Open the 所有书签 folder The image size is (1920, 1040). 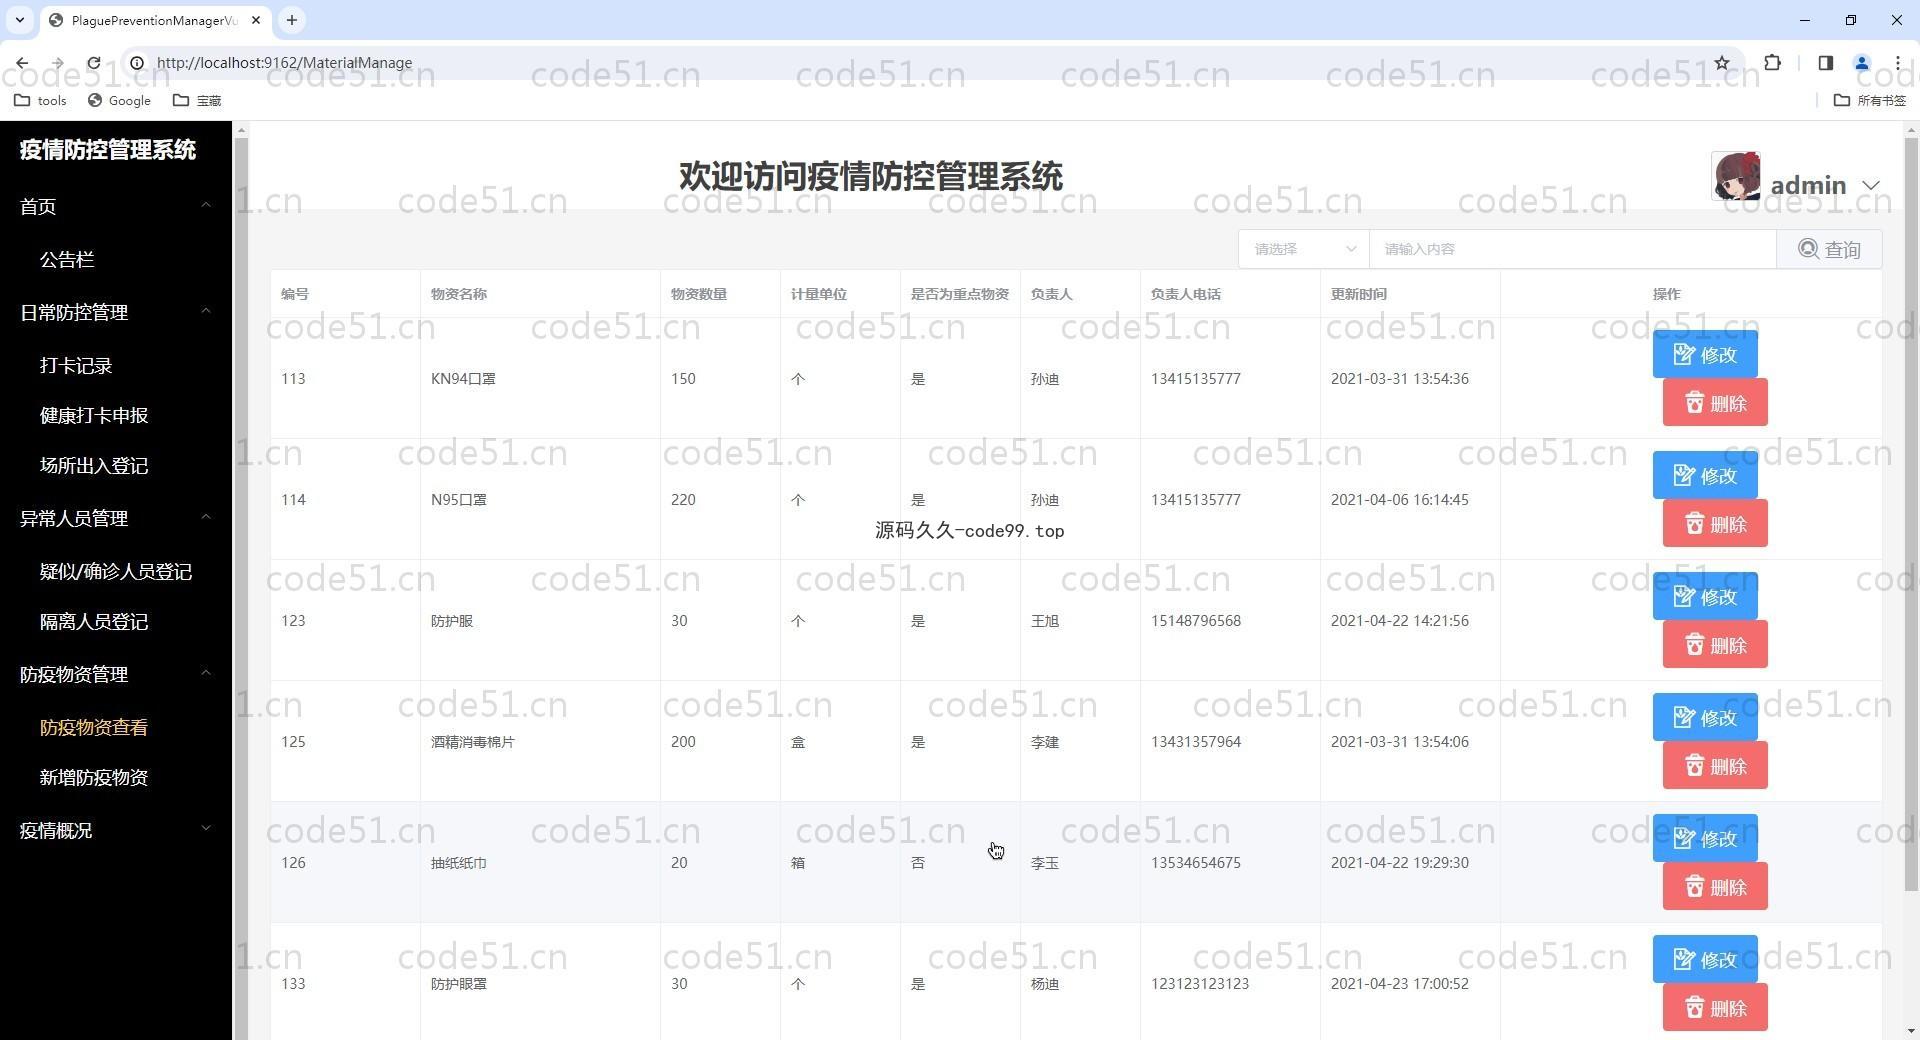(1870, 100)
